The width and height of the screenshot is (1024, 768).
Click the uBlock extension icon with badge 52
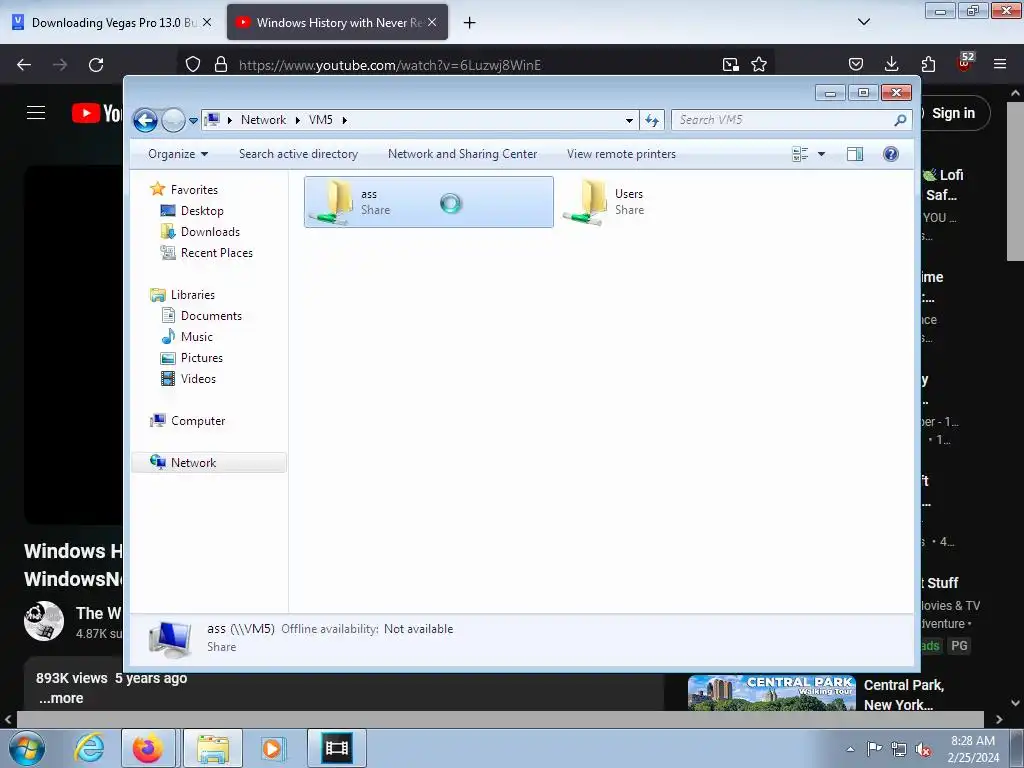[x=965, y=62]
